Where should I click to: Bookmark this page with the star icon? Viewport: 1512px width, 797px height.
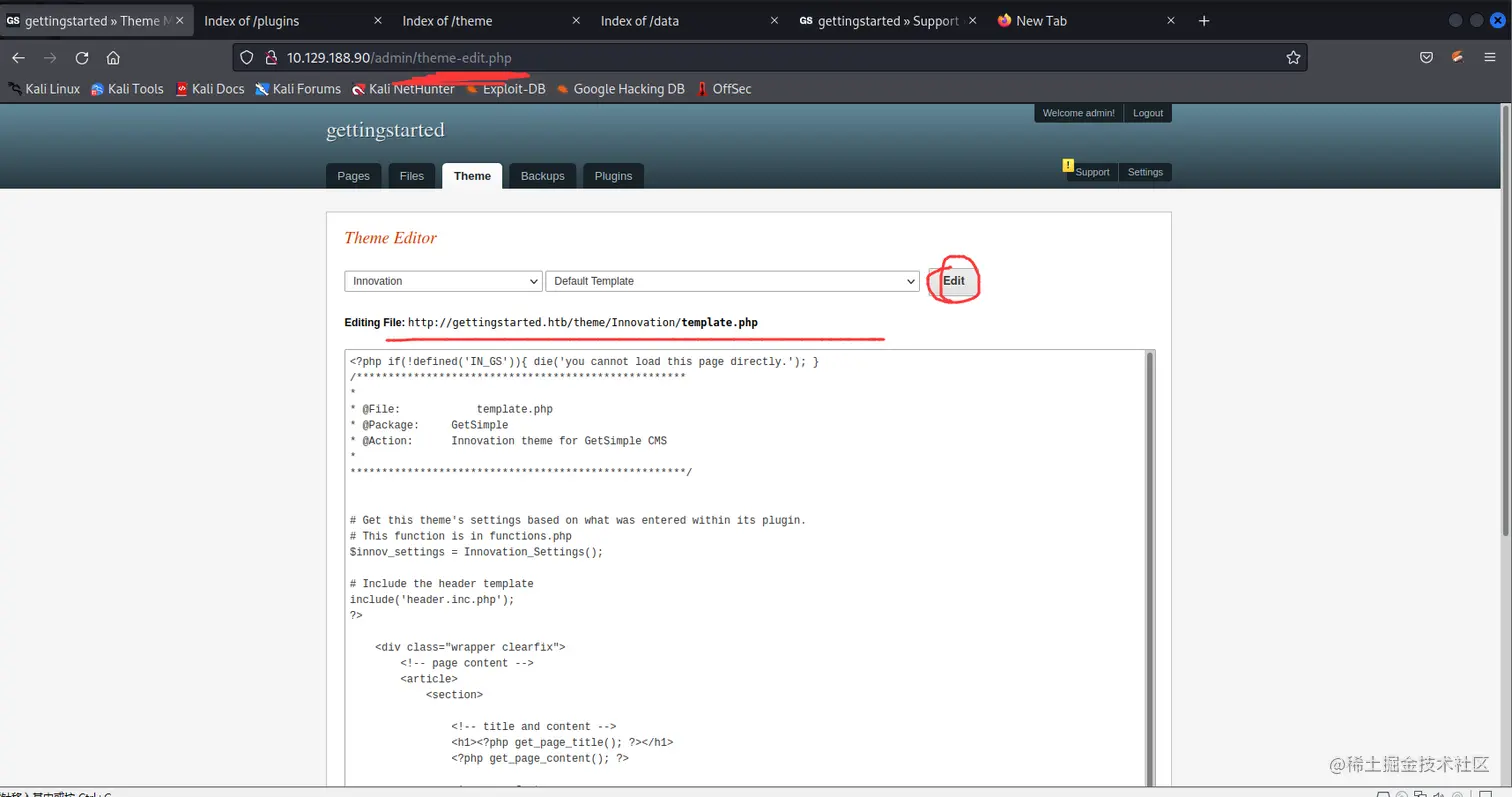[x=1293, y=58]
